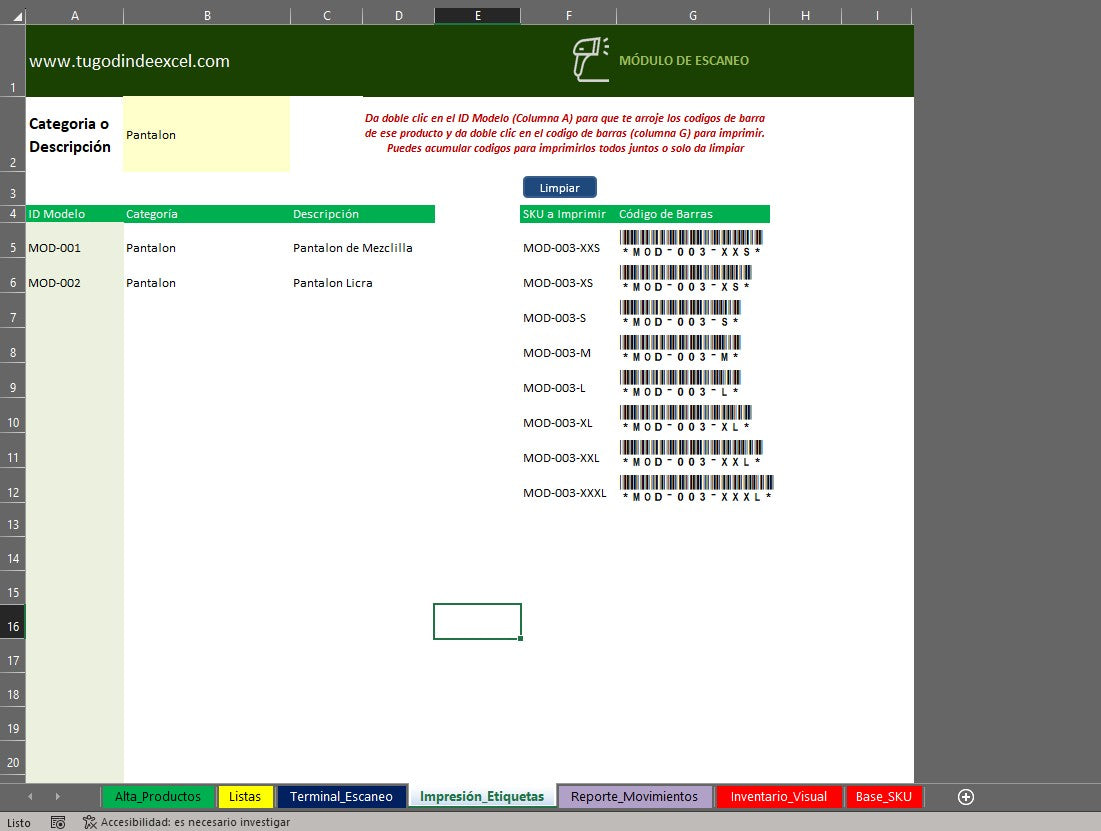
Task: Click the barcode for MOD-003-XXS
Action: point(691,243)
